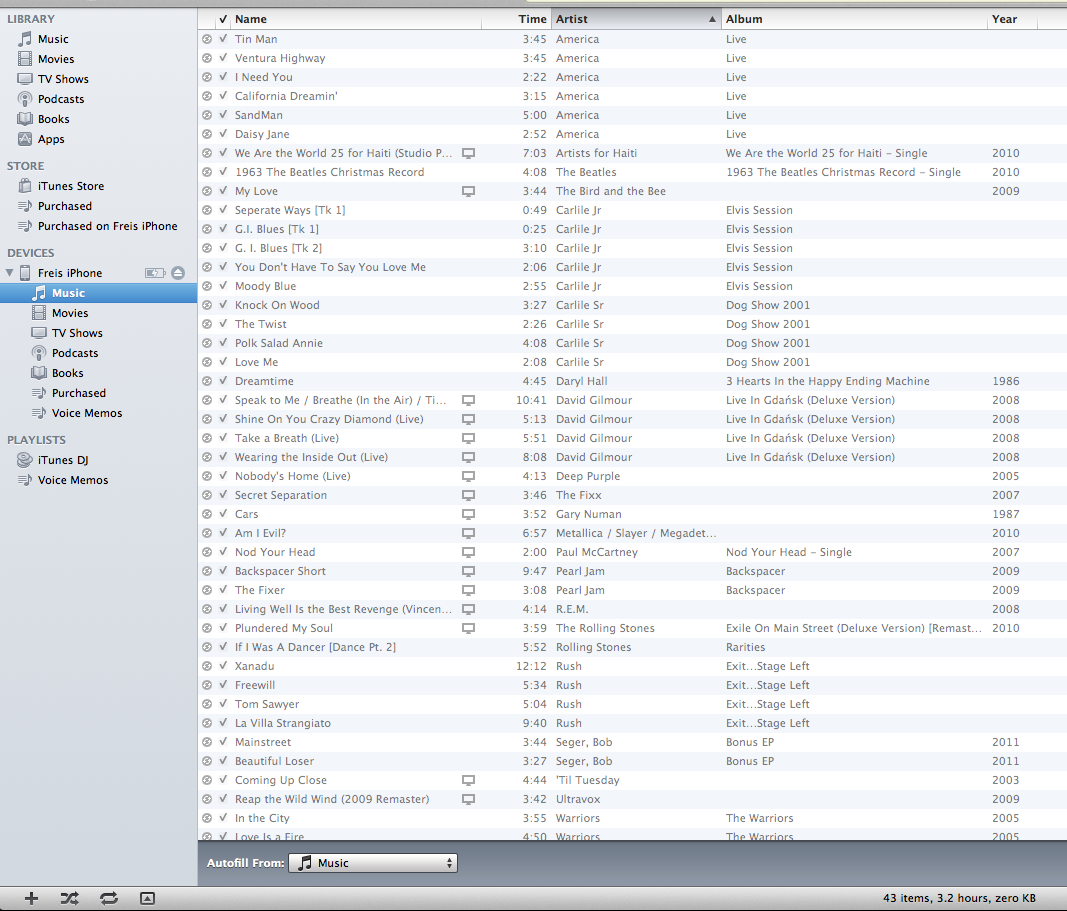Click the video icon next to My Love
The height and width of the screenshot is (911, 1067).
point(468,191)
